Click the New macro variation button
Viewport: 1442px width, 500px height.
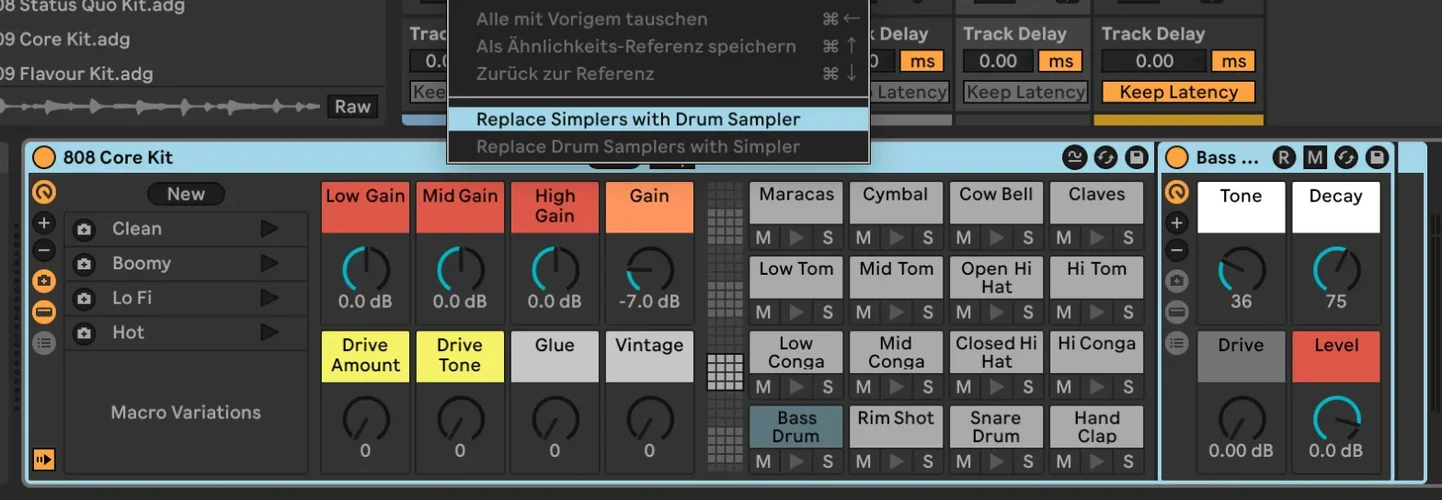pyautogui.click(x=186, y=194)
